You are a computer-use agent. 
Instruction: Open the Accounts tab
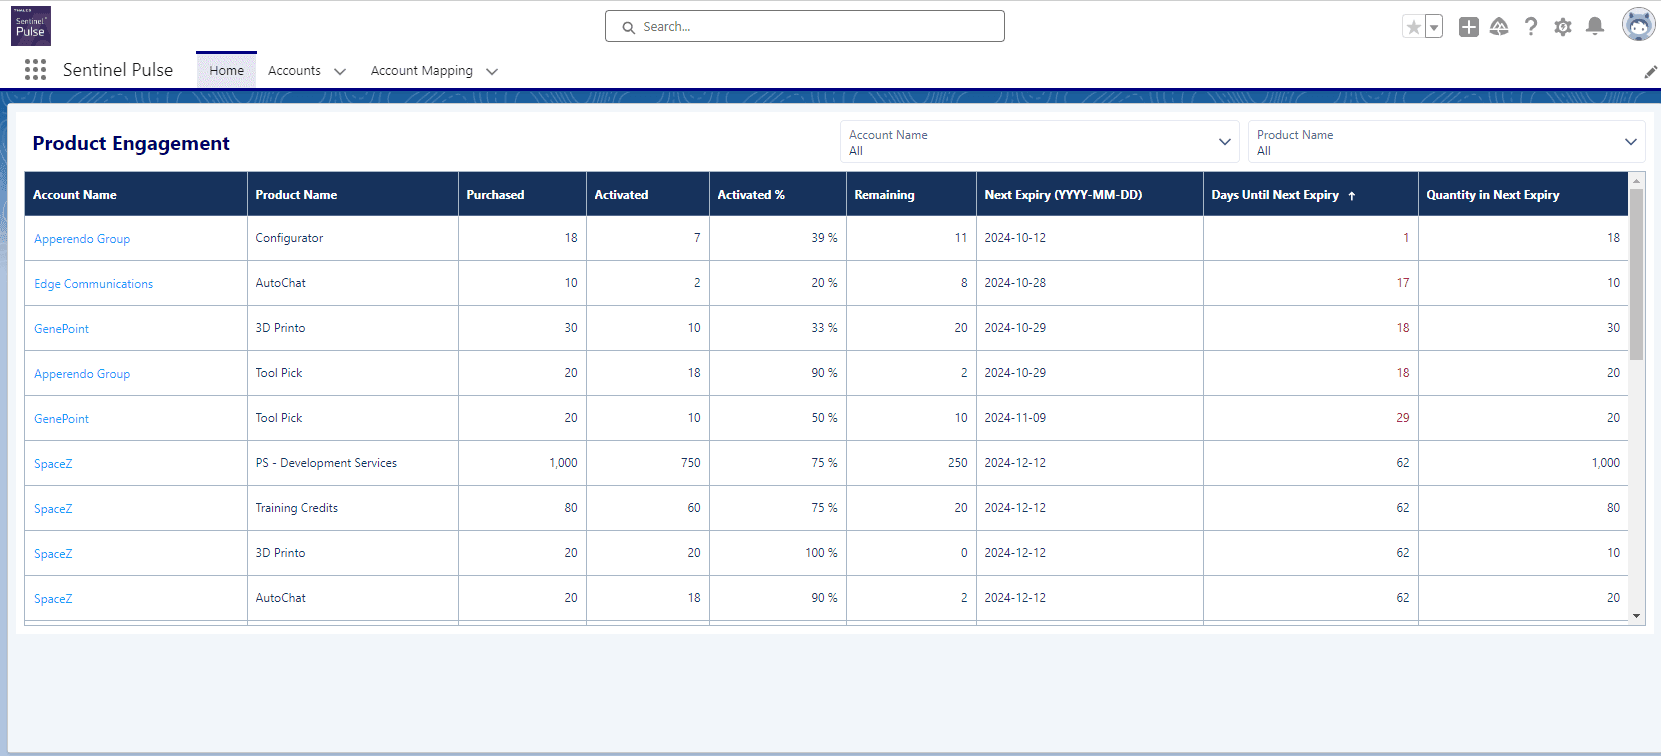tap(294, 70)
